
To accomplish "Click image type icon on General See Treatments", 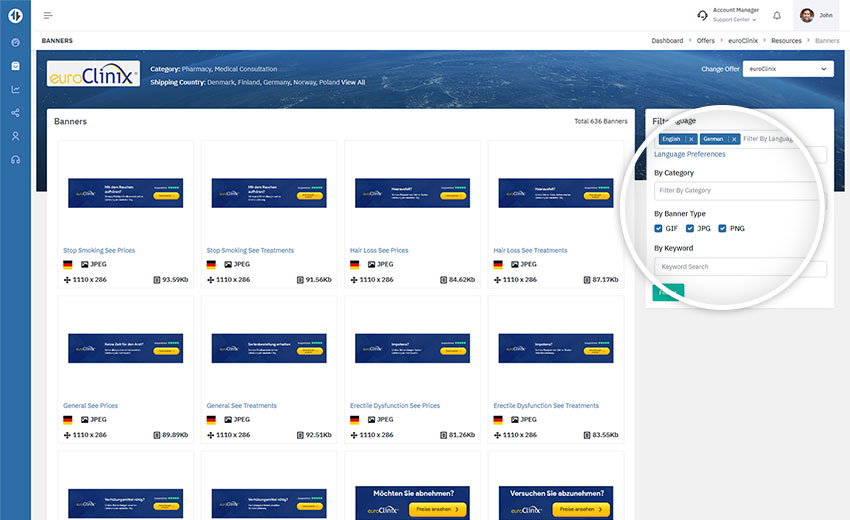I will 228,420.
